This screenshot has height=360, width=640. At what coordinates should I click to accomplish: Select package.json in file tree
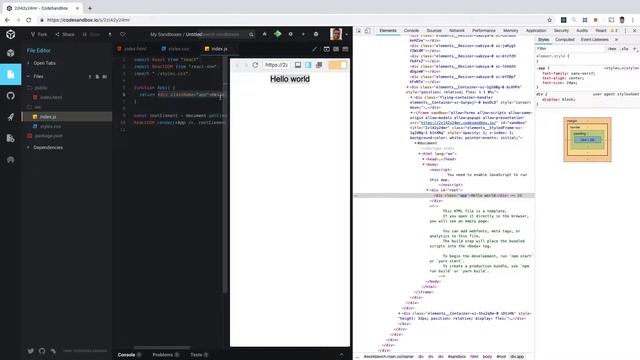(45, 136)
